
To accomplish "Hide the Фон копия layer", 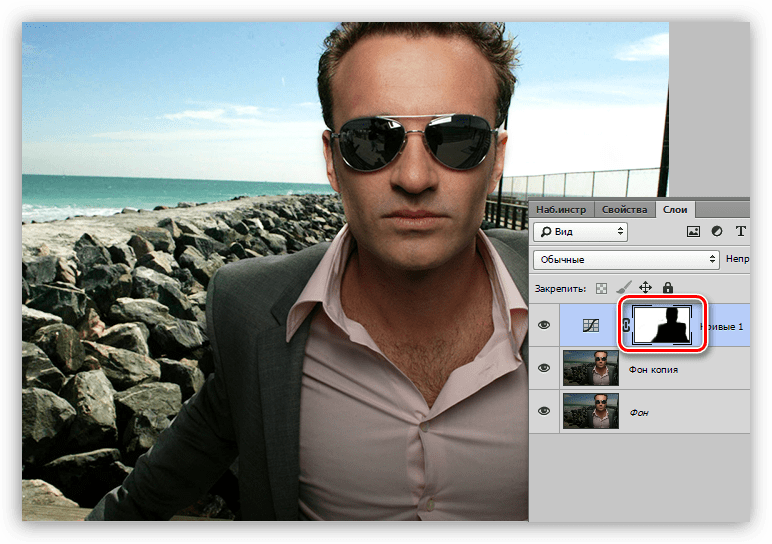I will click(x=544, y=368).
